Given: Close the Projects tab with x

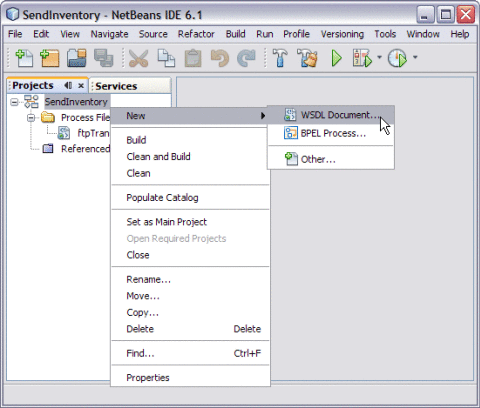Looking at the screenshot, I should 81,86.
